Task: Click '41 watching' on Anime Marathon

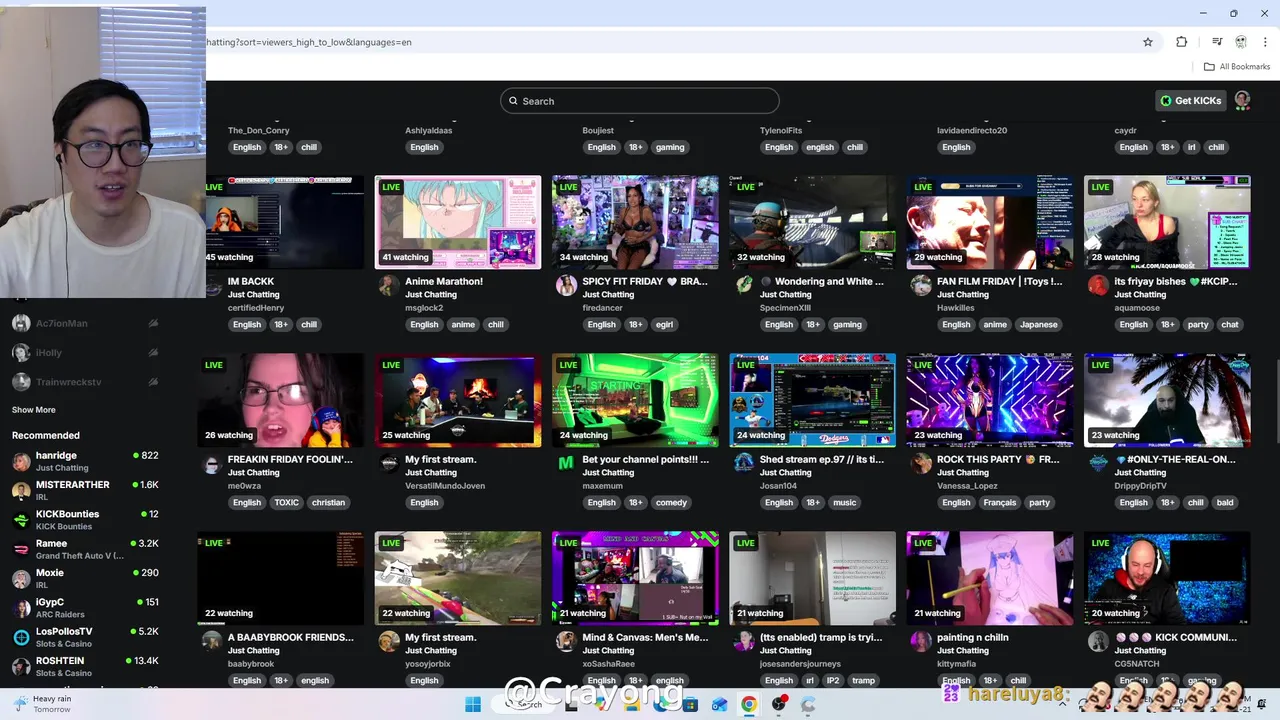Action: click(405, 257)
